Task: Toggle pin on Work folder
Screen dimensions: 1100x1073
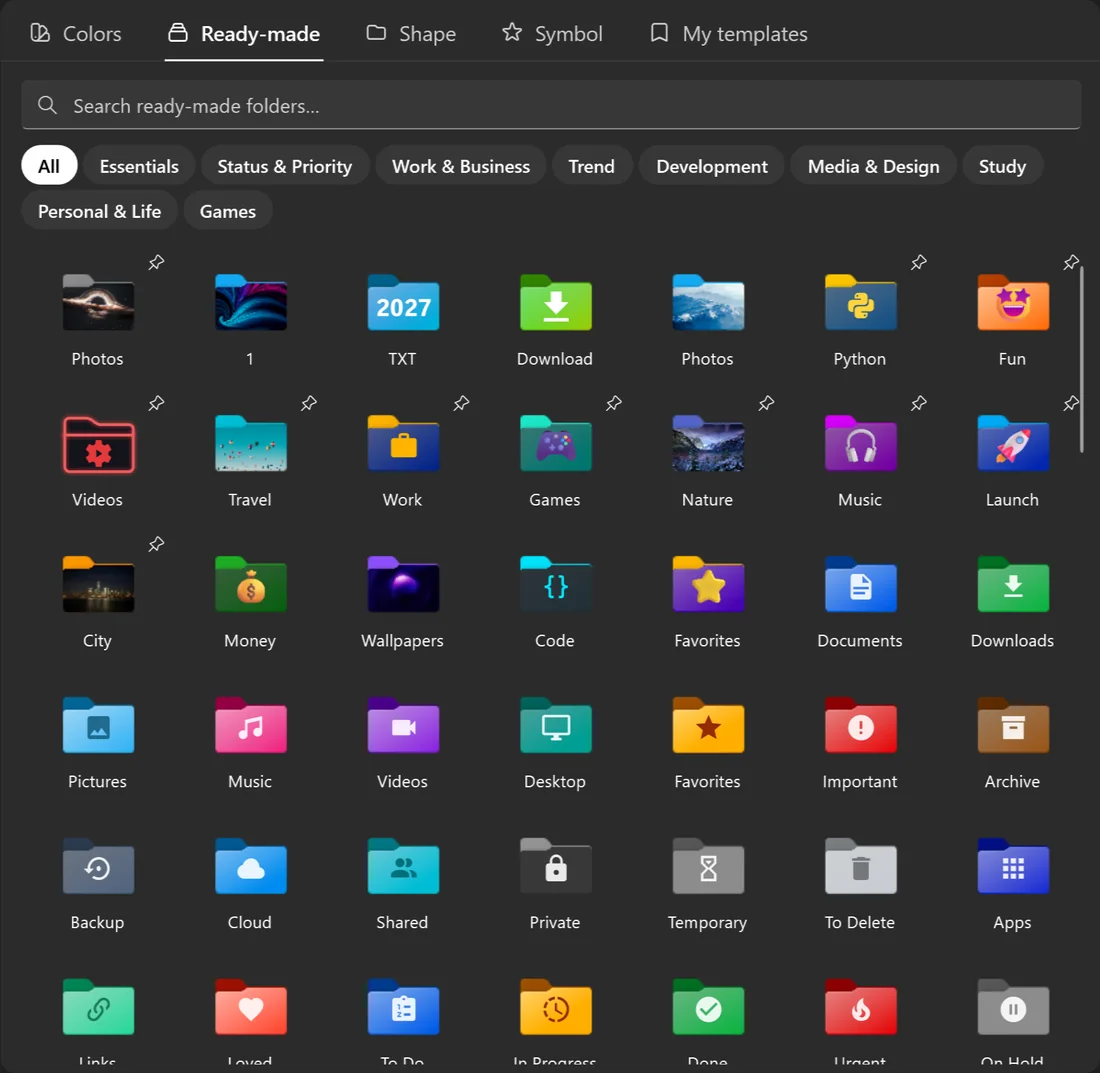Action: coord(461,403)
